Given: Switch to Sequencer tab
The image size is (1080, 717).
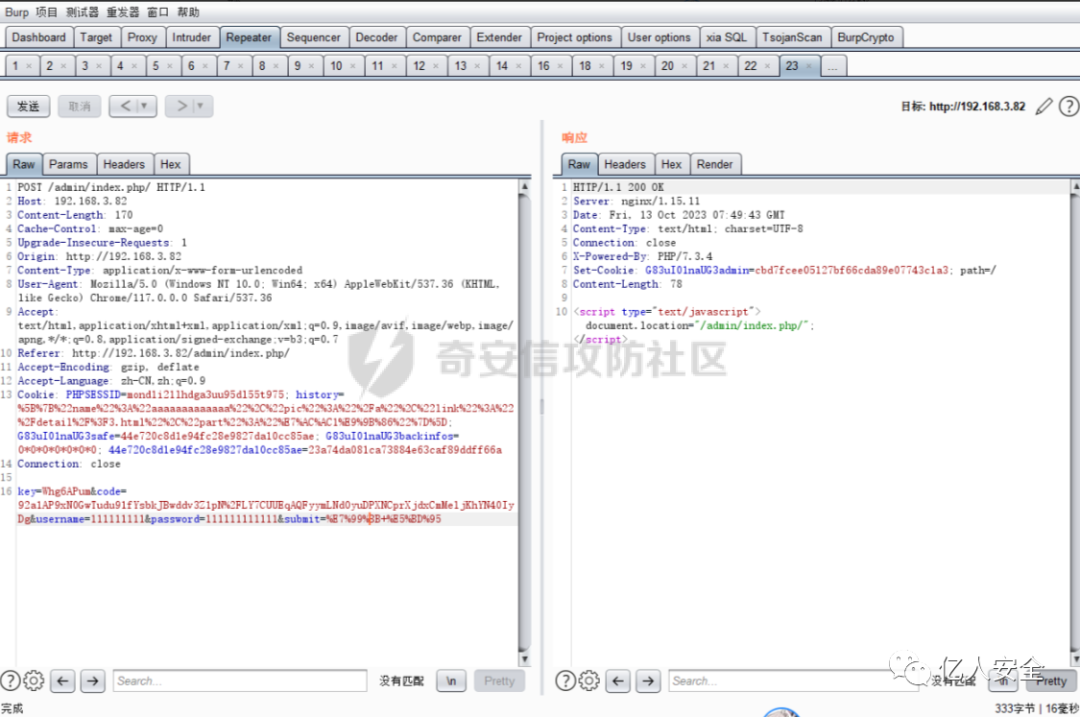Looking at the screenshot, I should (313, 37).
